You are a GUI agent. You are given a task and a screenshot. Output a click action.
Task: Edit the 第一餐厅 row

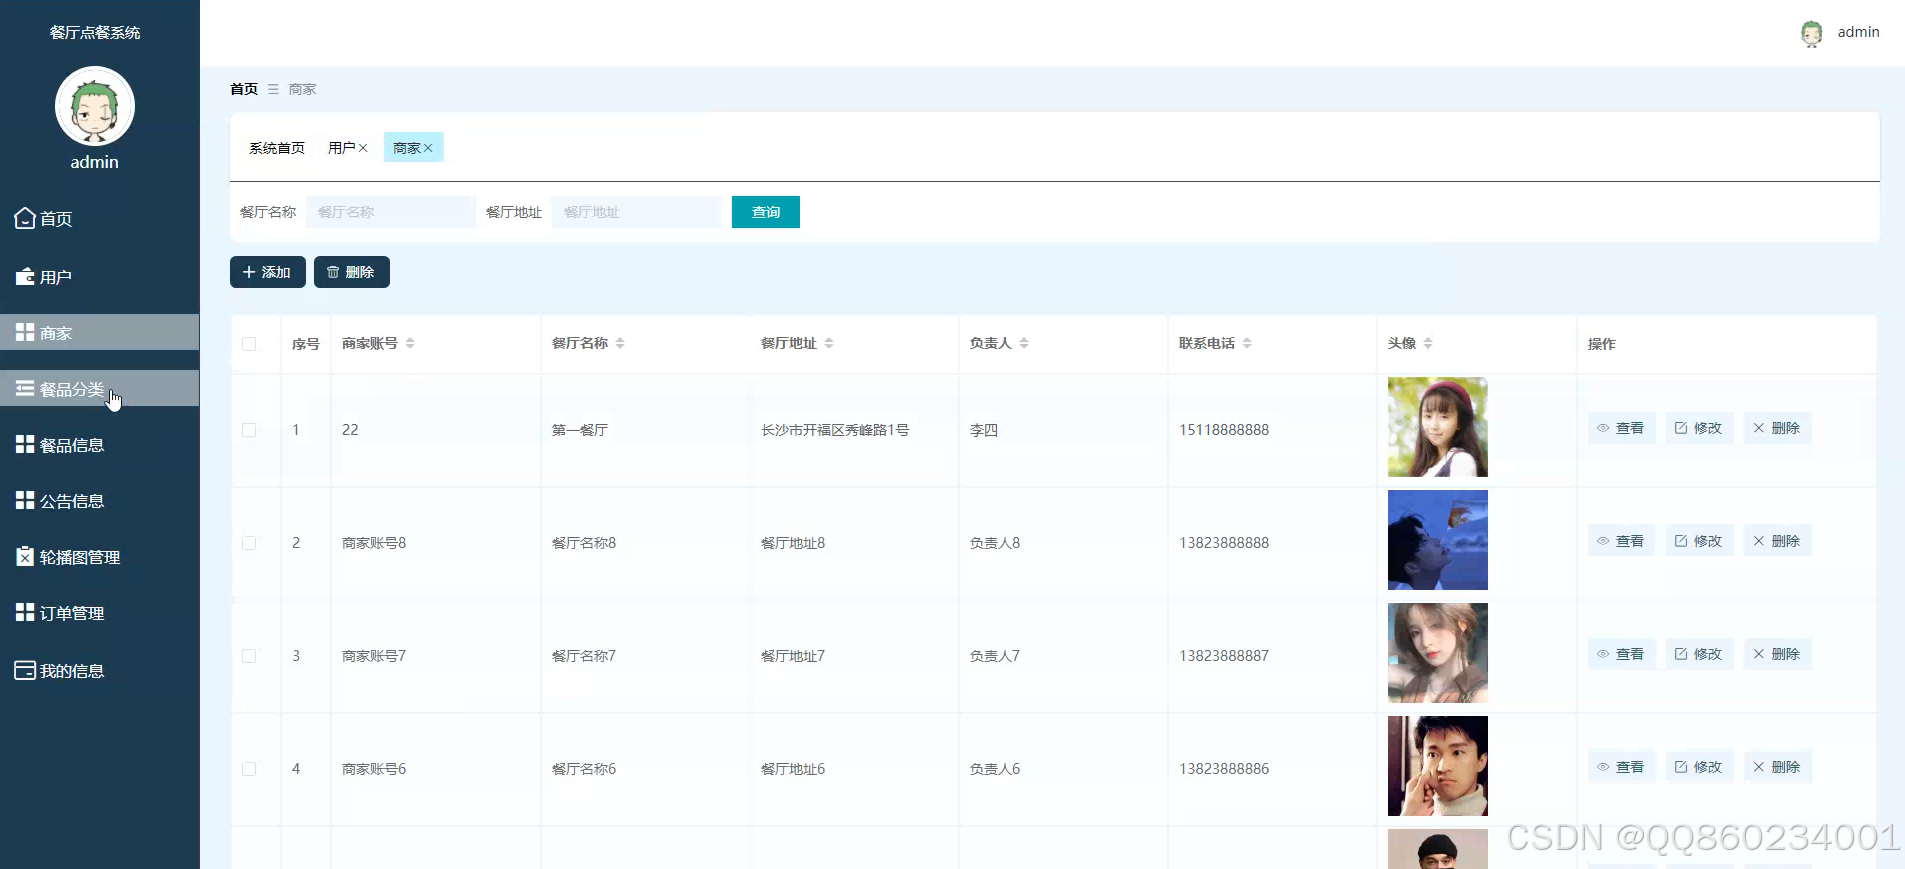tap(1699, 428)
